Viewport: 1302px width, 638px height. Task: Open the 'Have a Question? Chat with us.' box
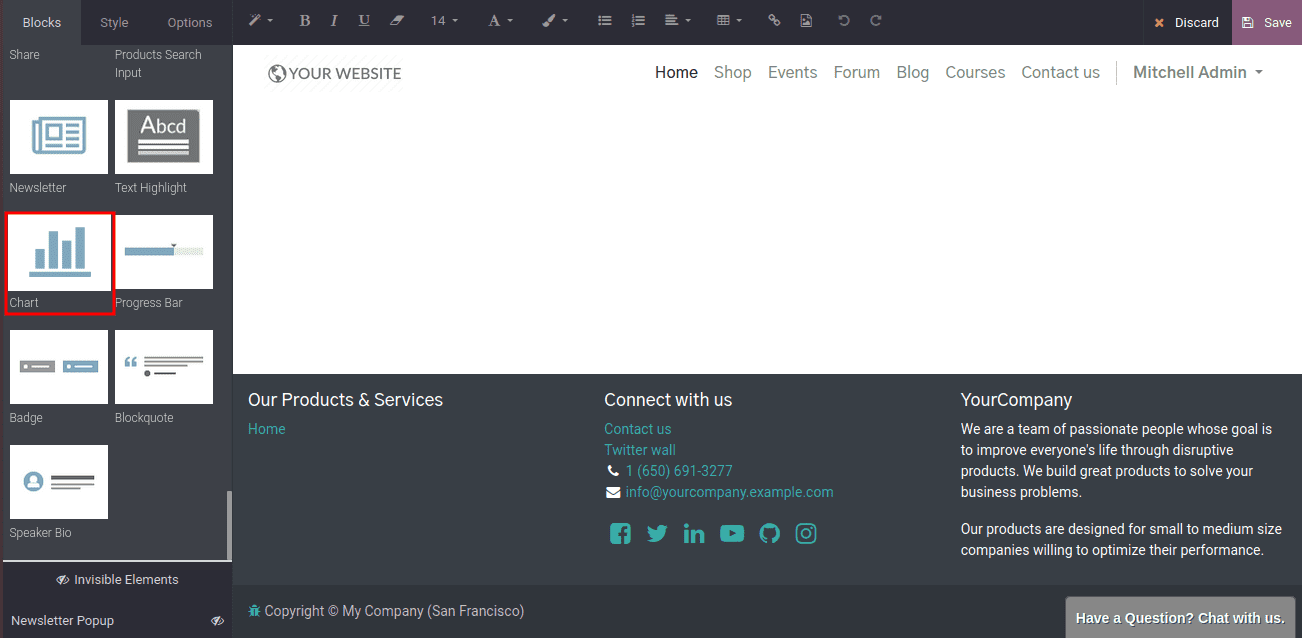pos(1180,618)
